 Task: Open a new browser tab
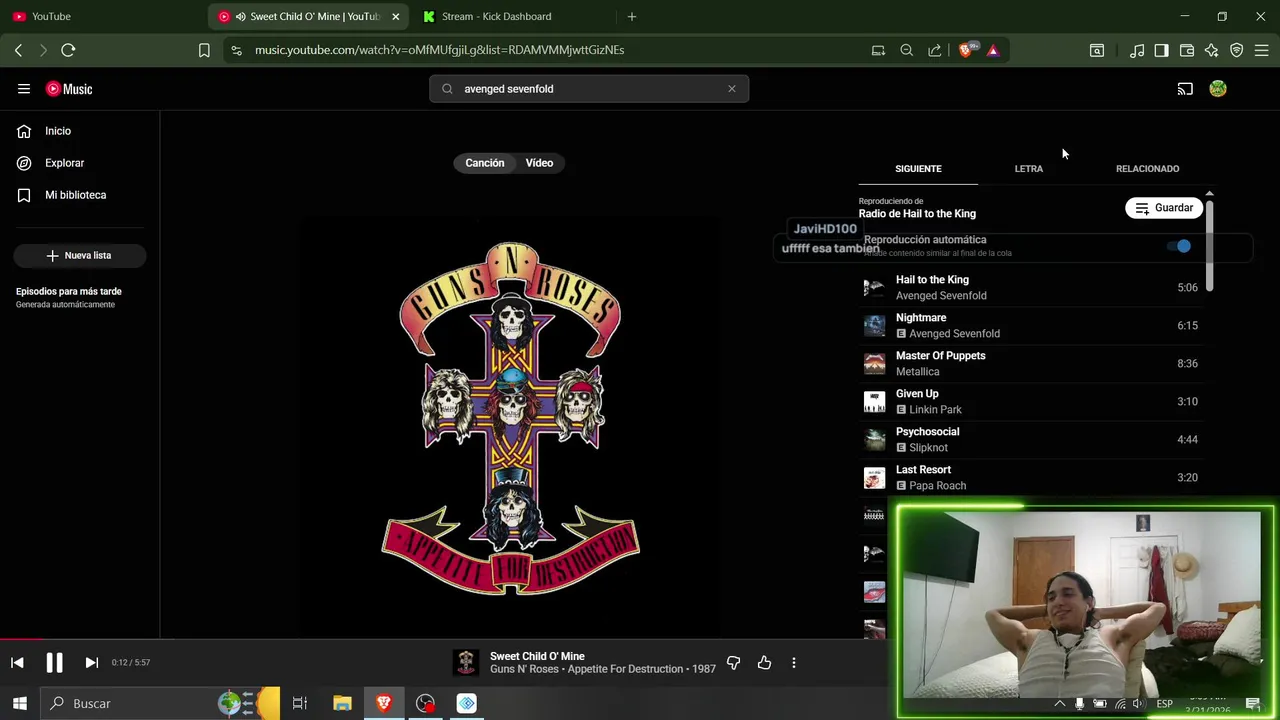(x=632, y=16)
